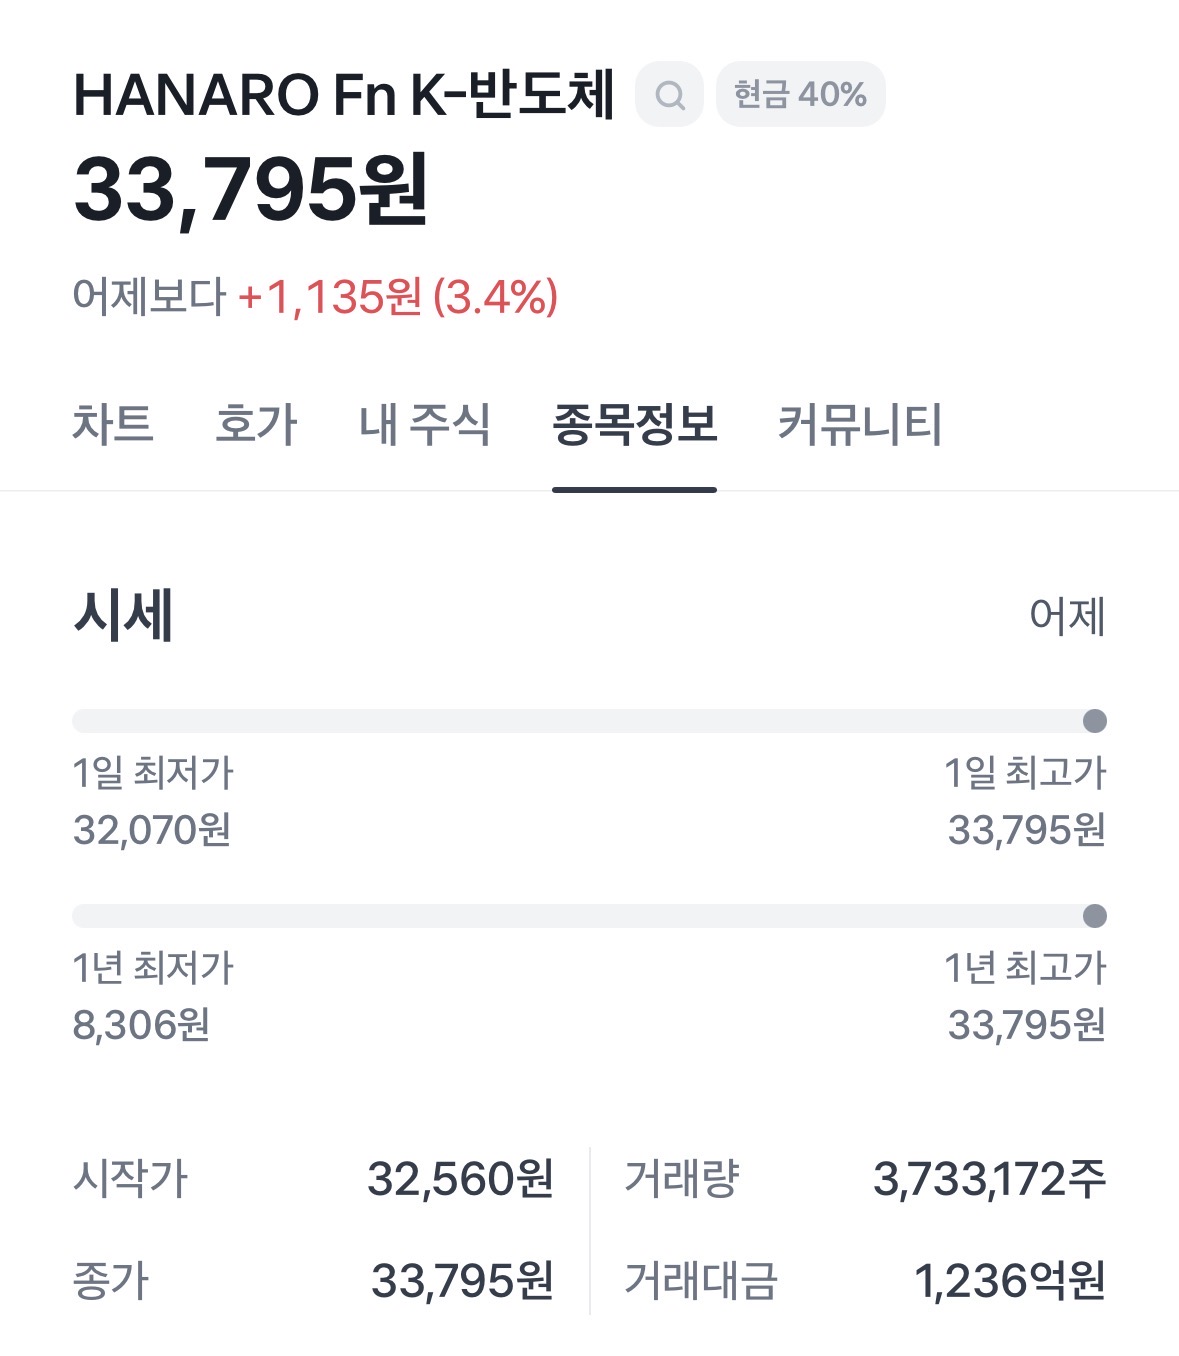Select the 종목정보 tab

(634, 424)
